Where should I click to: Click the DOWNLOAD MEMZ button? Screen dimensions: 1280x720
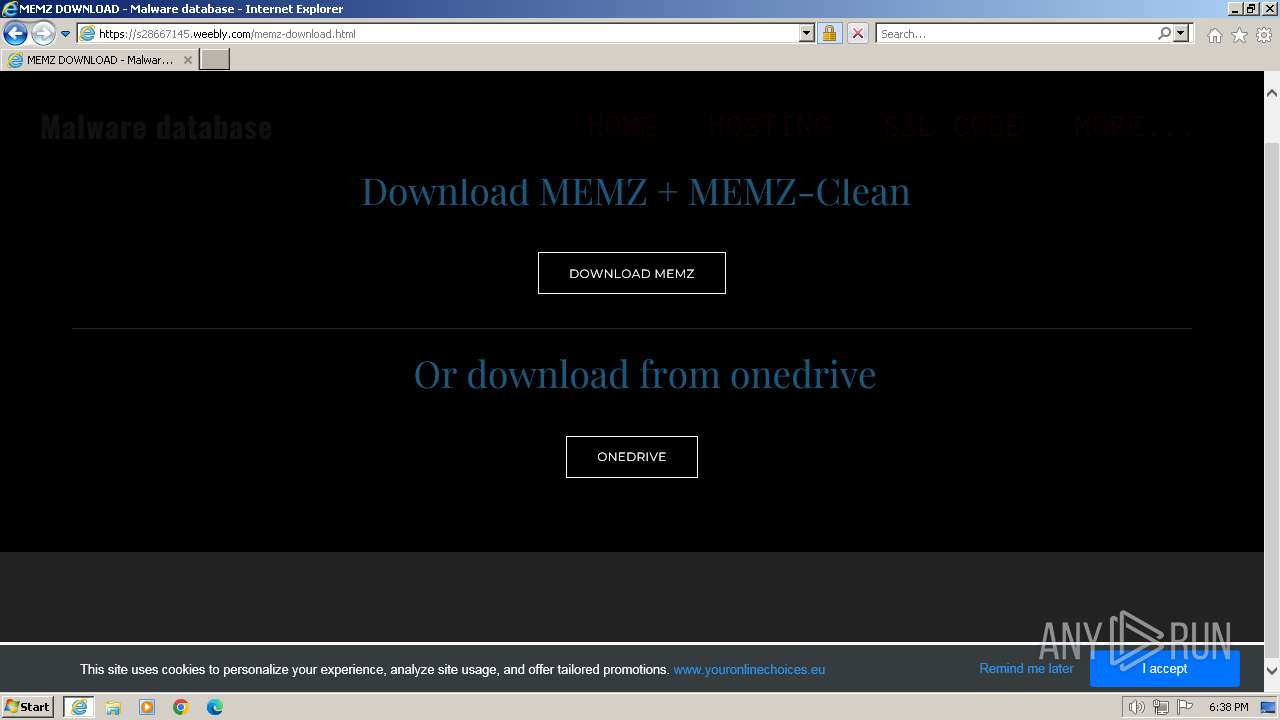click(x=632, y=273)
